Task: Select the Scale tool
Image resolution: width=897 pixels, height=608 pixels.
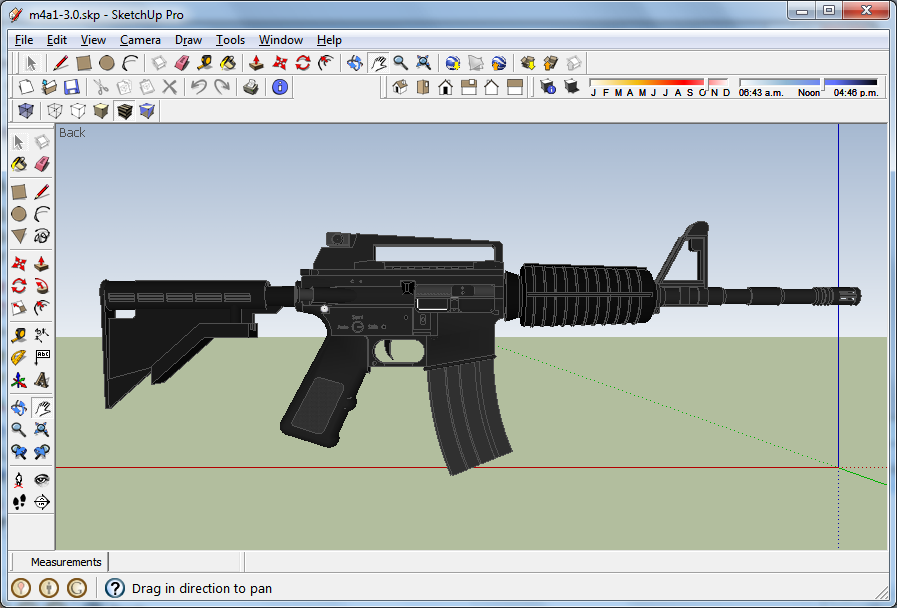Action: [x=19, y=308]
